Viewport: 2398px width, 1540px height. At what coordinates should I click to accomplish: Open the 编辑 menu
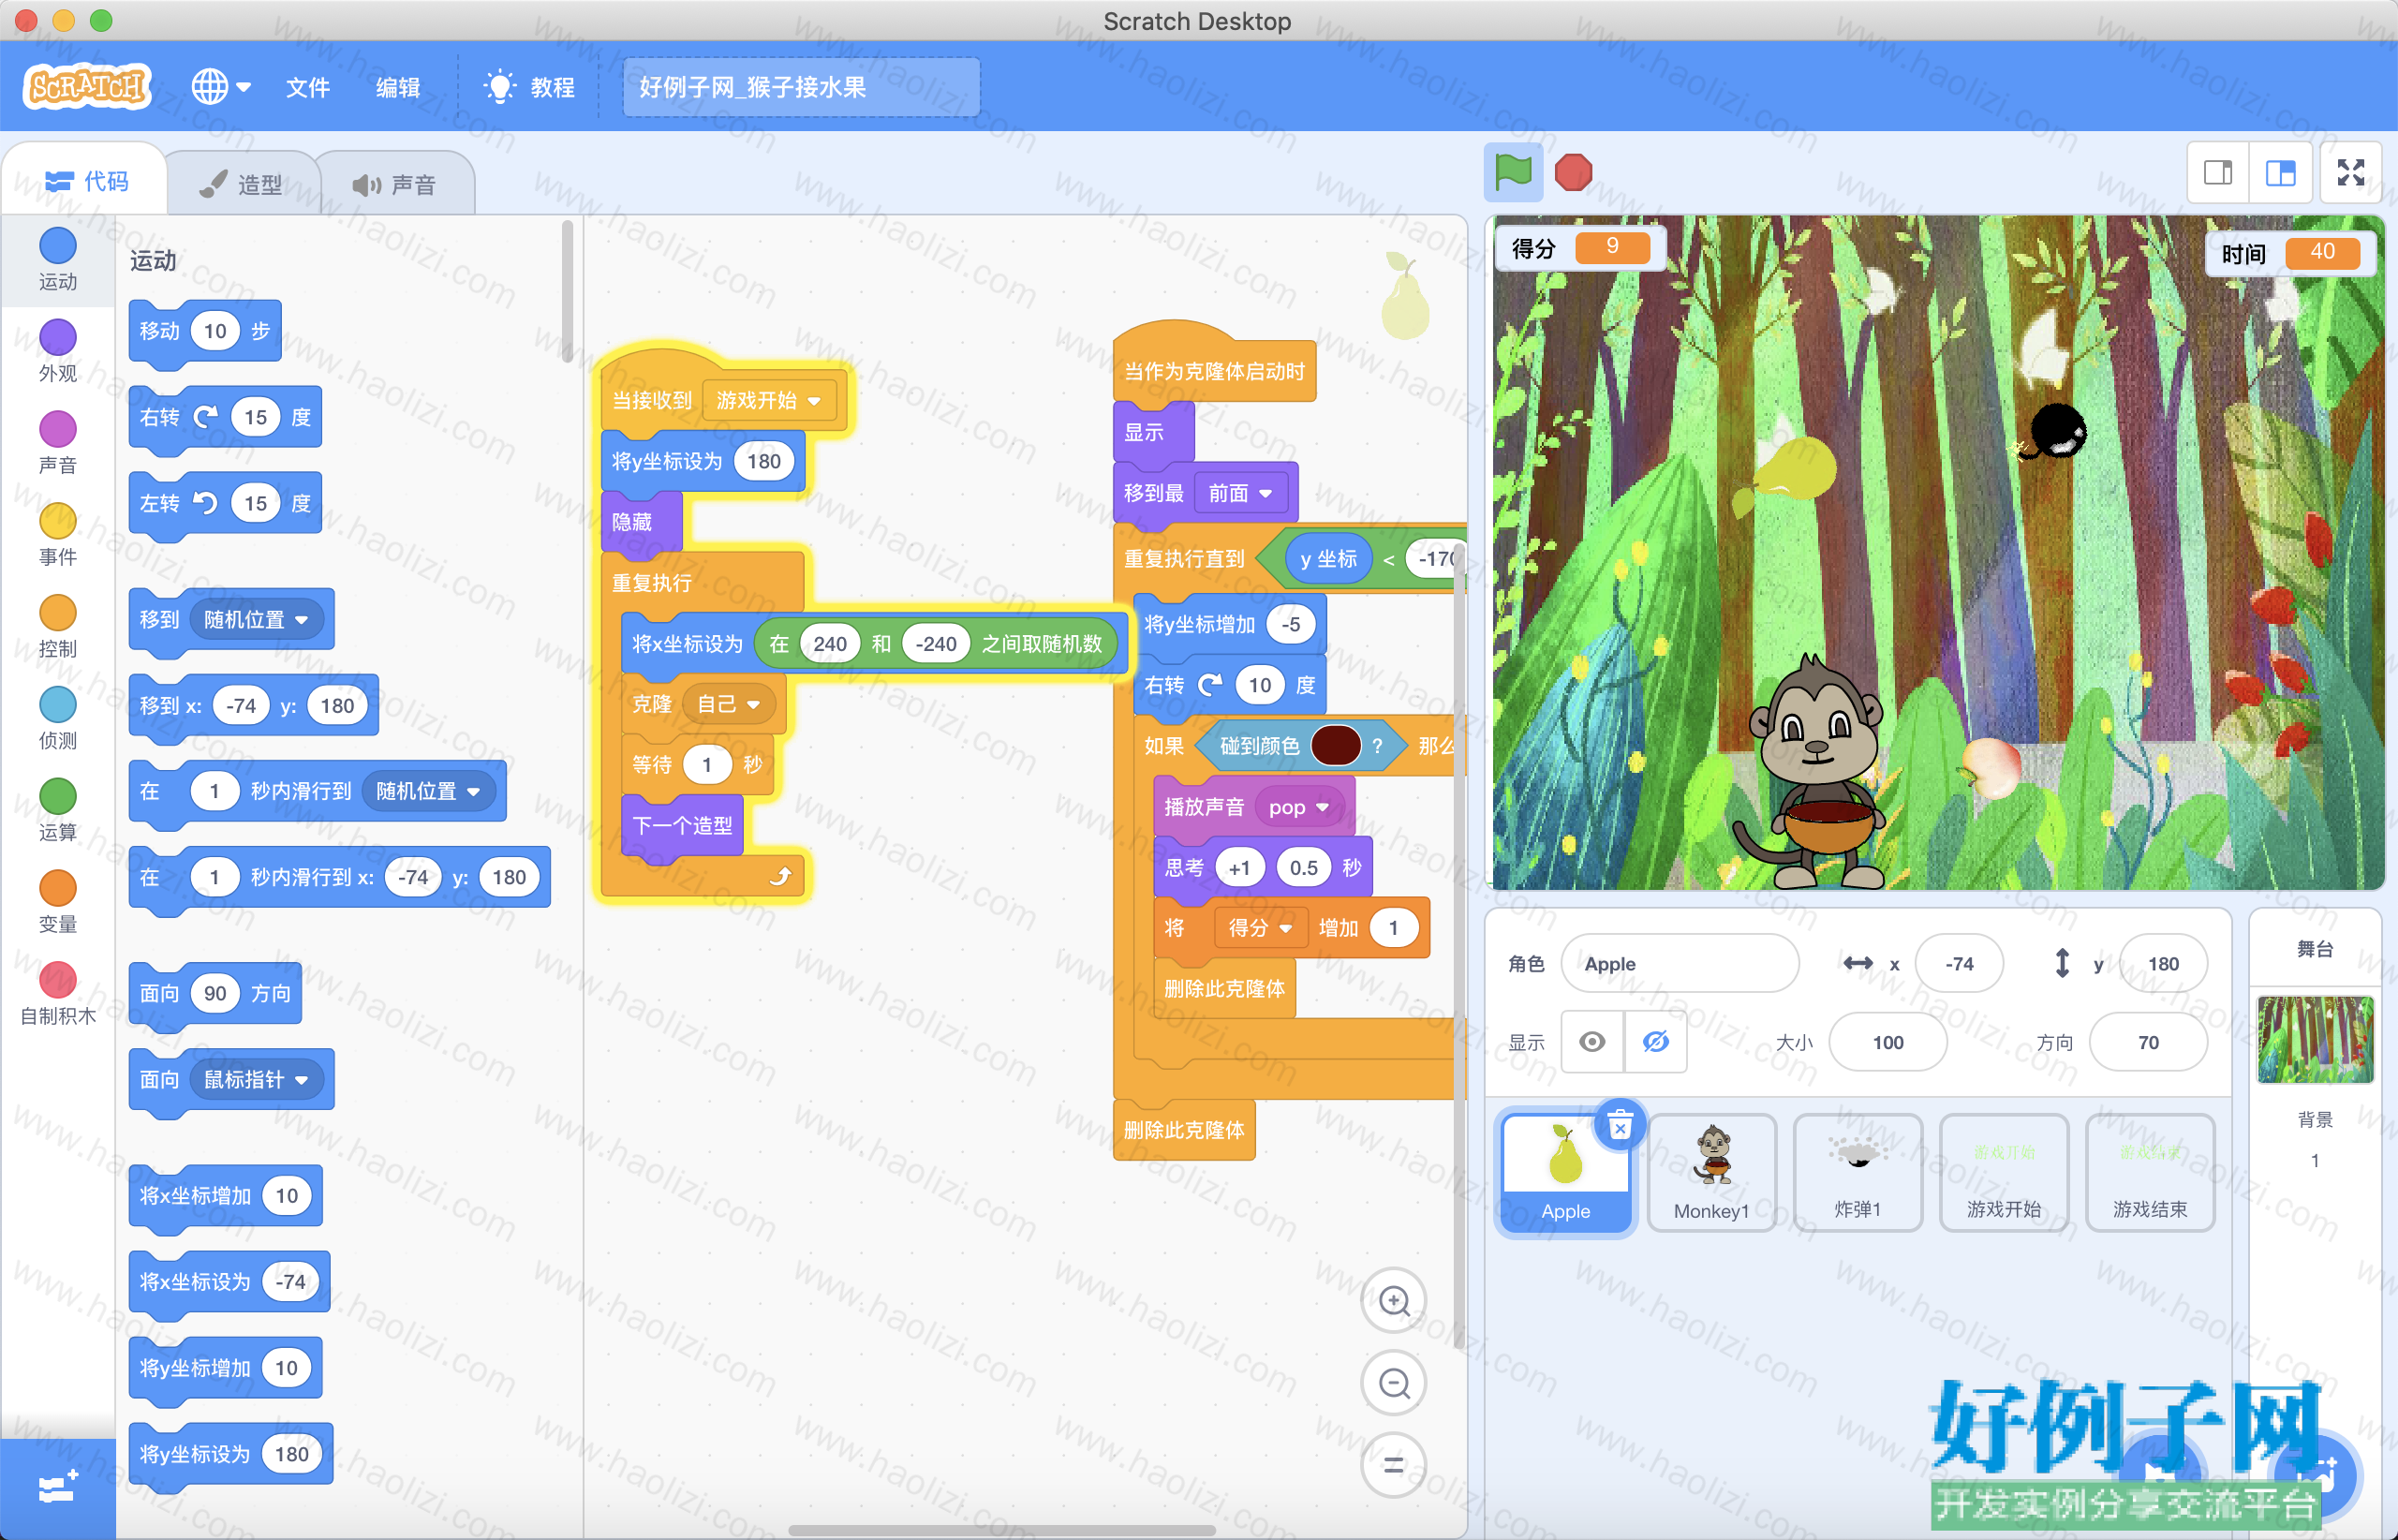click(x=397, y=88)
